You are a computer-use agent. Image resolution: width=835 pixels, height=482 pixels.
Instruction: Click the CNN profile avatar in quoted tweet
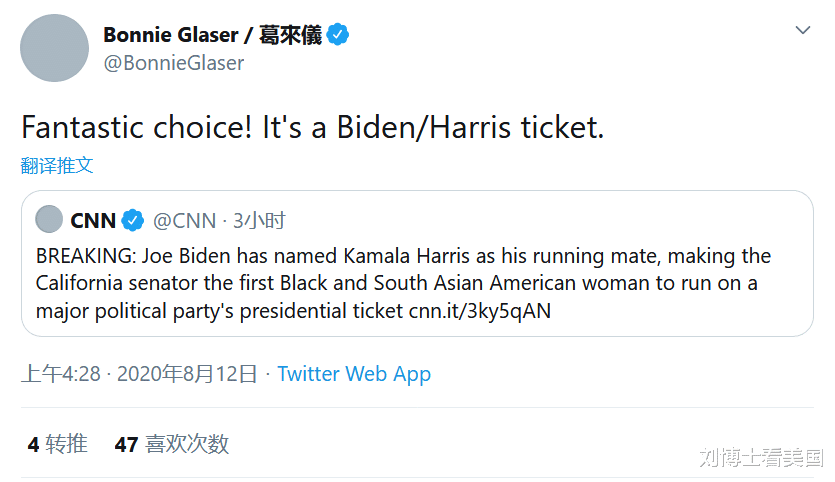tap(49, 220)
